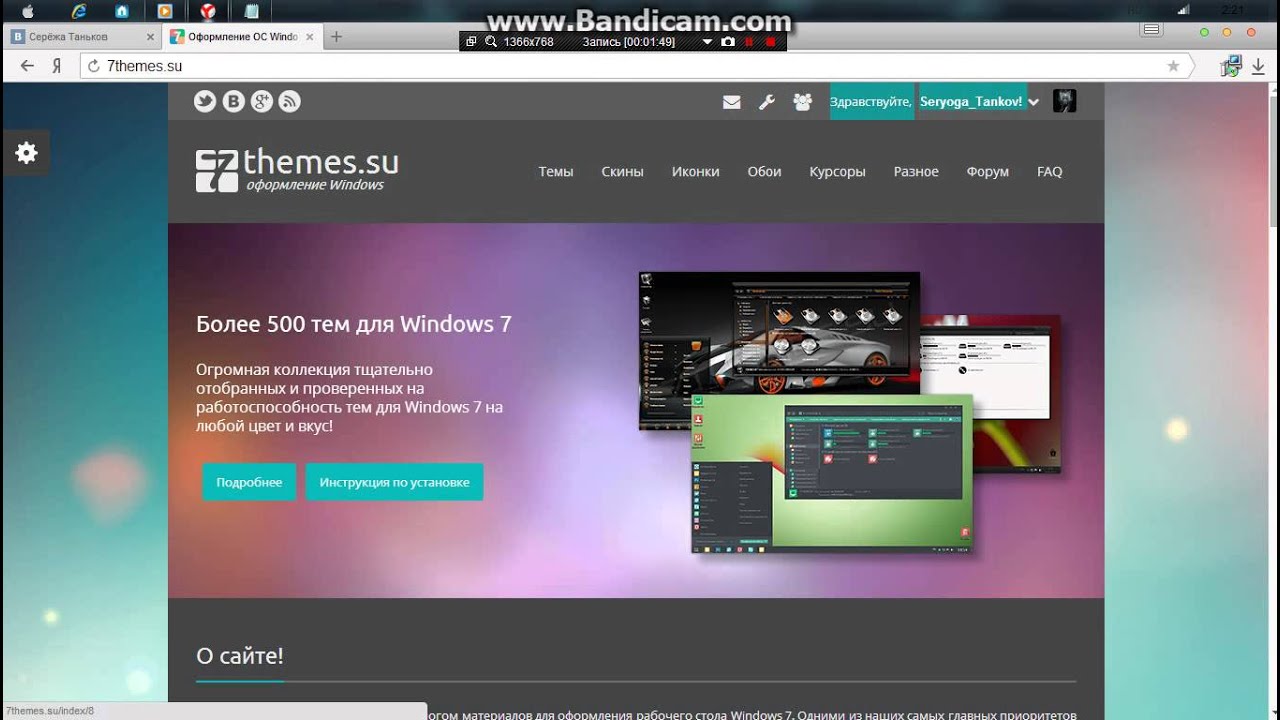The height and width of the screenshot is (720, 1280).
Task: Open the VK social icon
Action: pyautogui.click(x=234, y=101)
